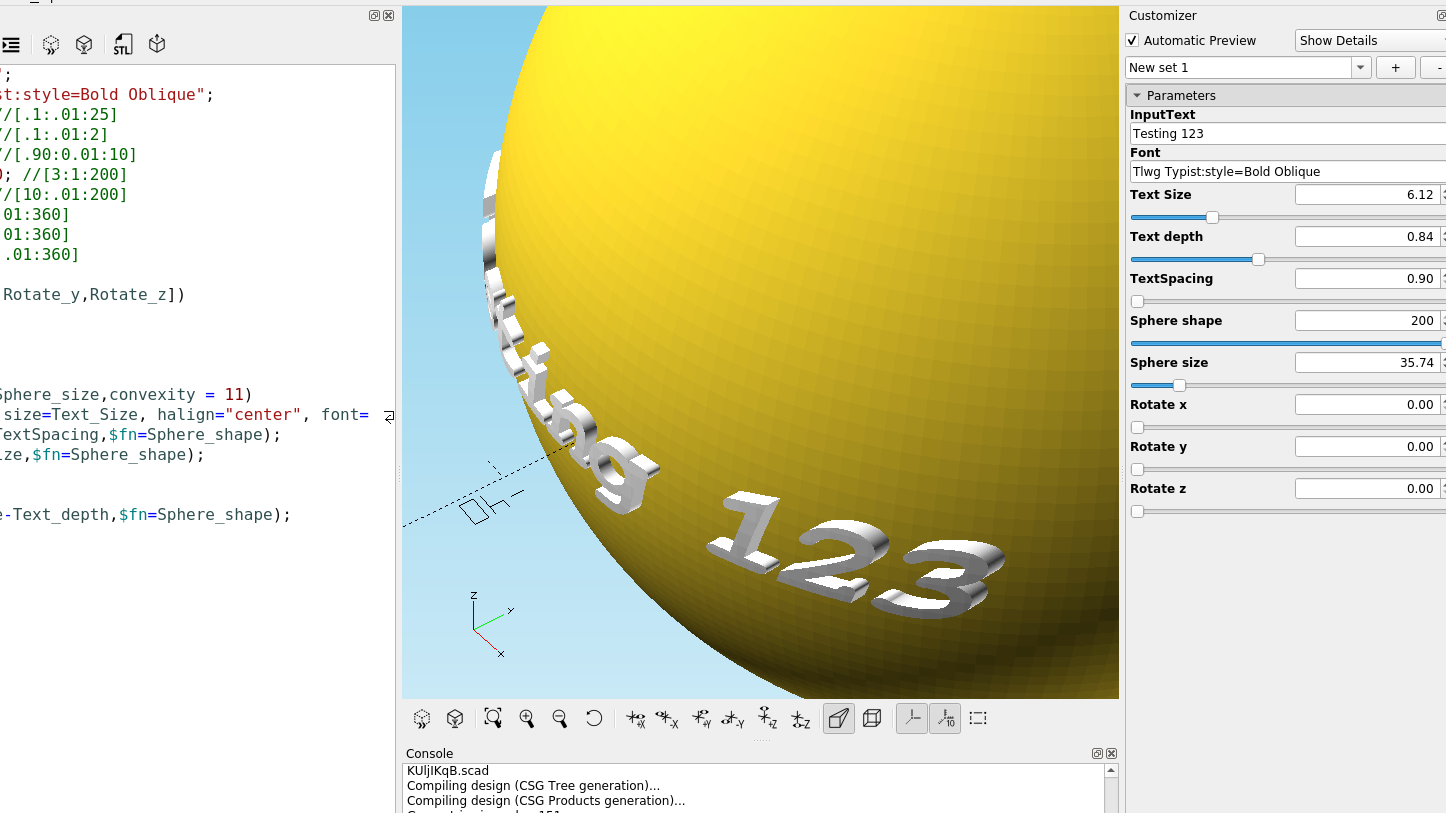Start a preview render with the Preview icon
The image size is (1446, 813).
tap(50, 44)
